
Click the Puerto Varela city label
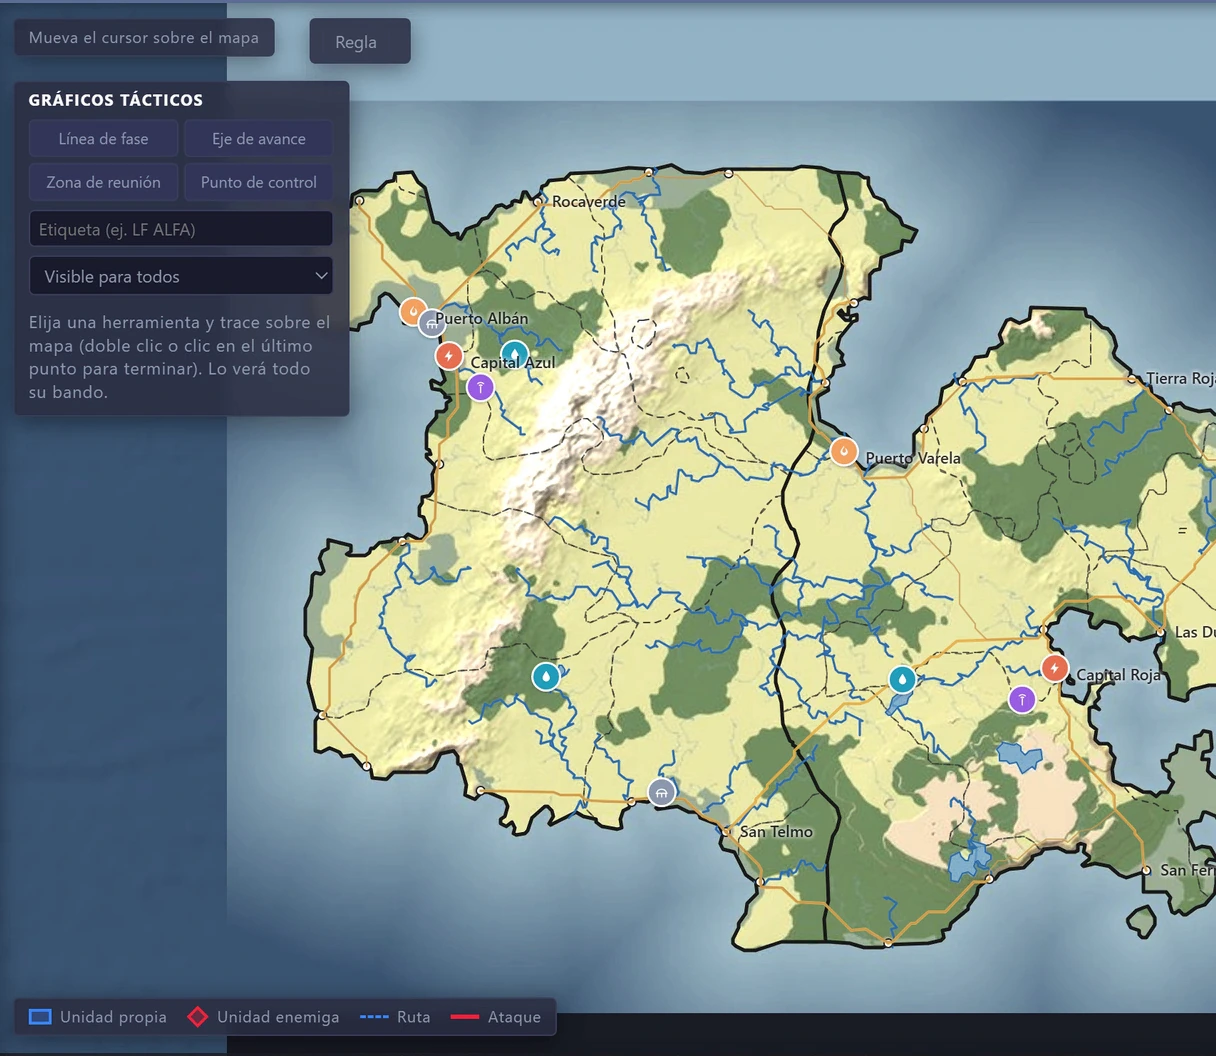tap(913, 458)
